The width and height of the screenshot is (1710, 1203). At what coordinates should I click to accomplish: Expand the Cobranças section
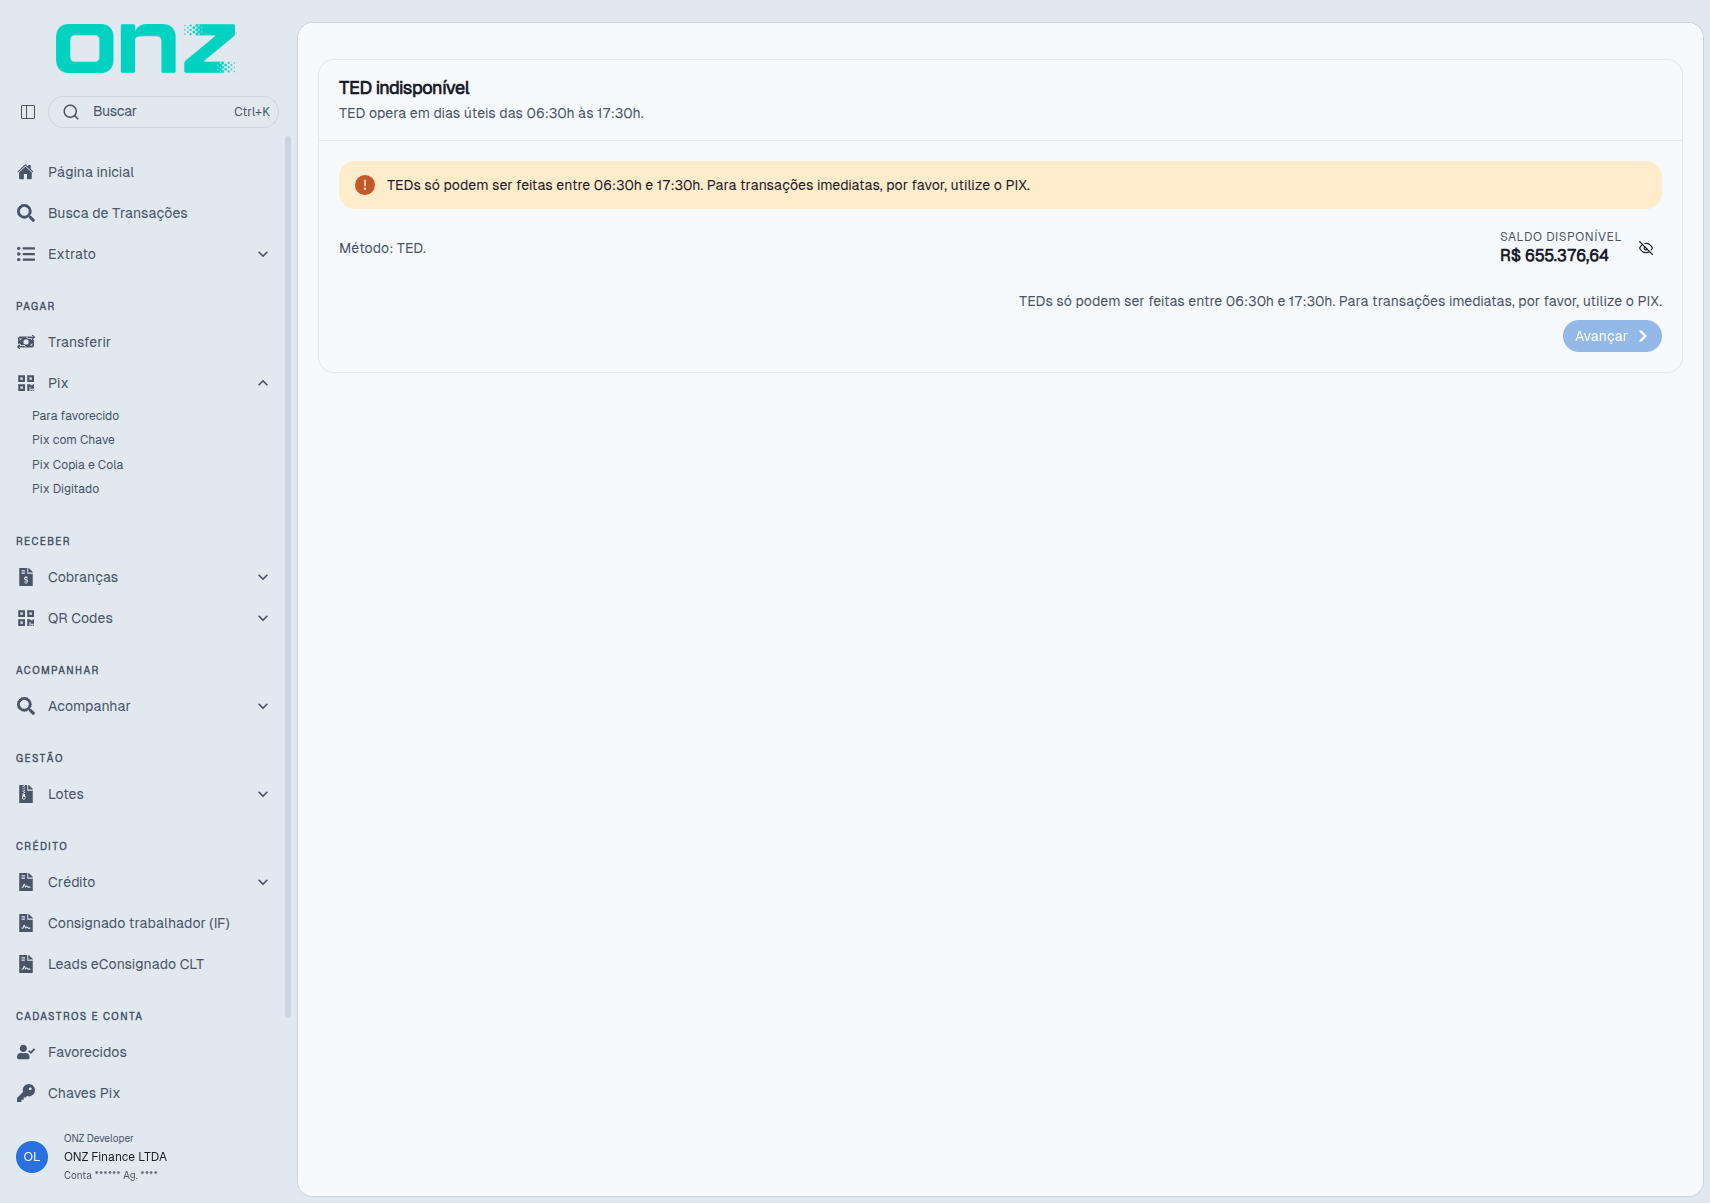coord(263,577)
